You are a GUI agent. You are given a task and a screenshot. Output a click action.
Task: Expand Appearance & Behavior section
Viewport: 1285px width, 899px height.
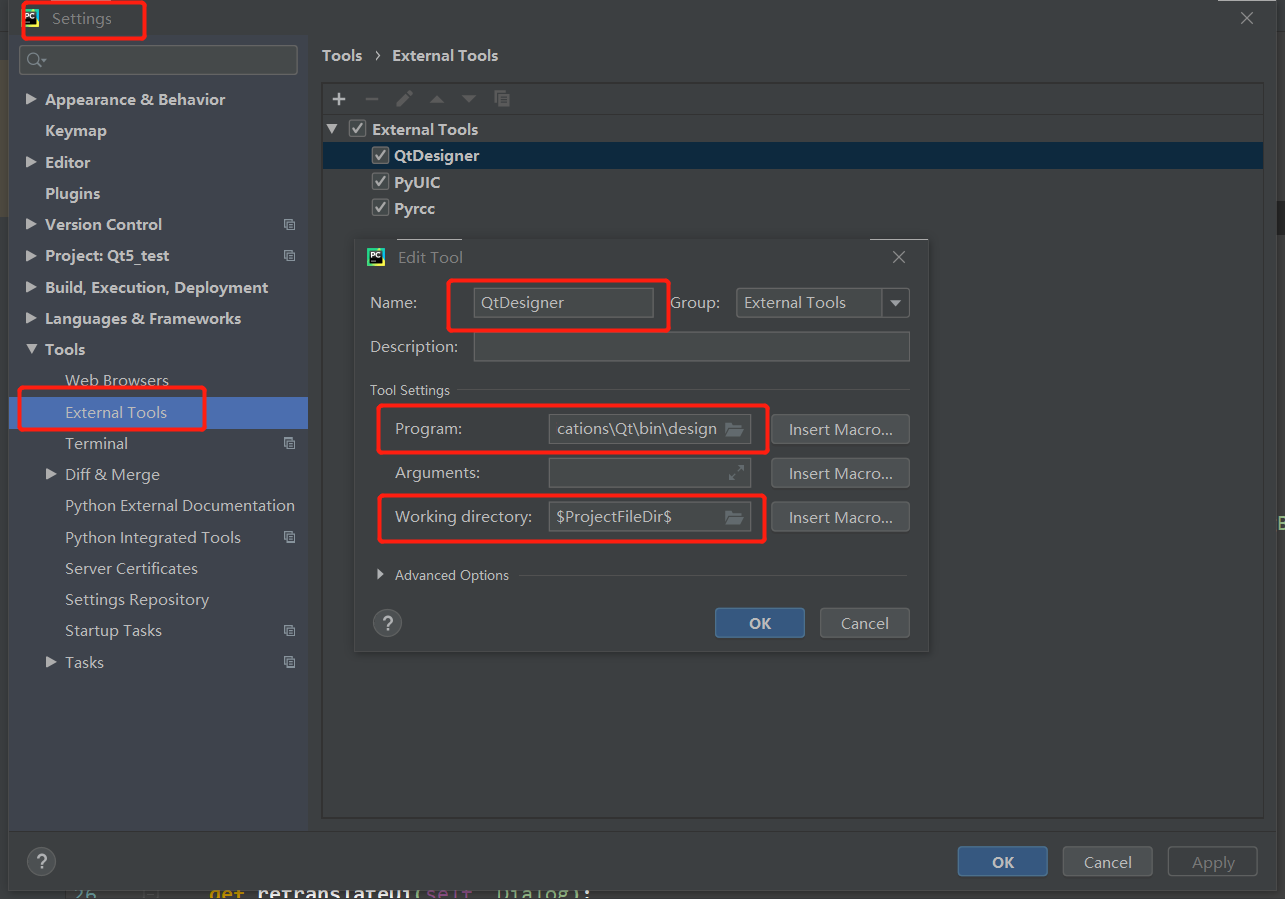[31, 99]
